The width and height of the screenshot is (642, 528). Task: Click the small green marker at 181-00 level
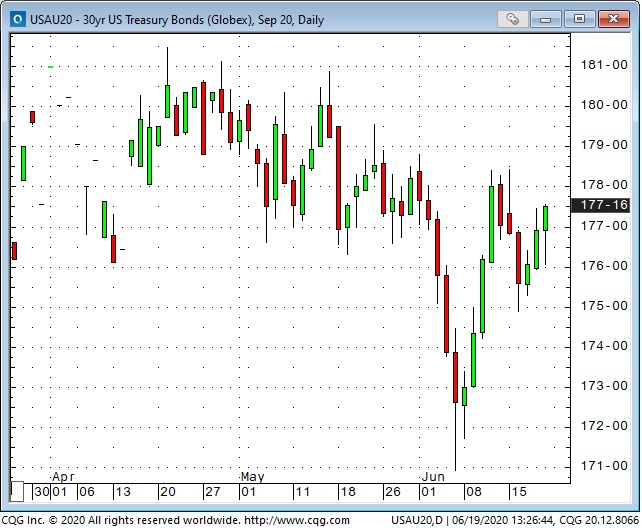[51, 67]
